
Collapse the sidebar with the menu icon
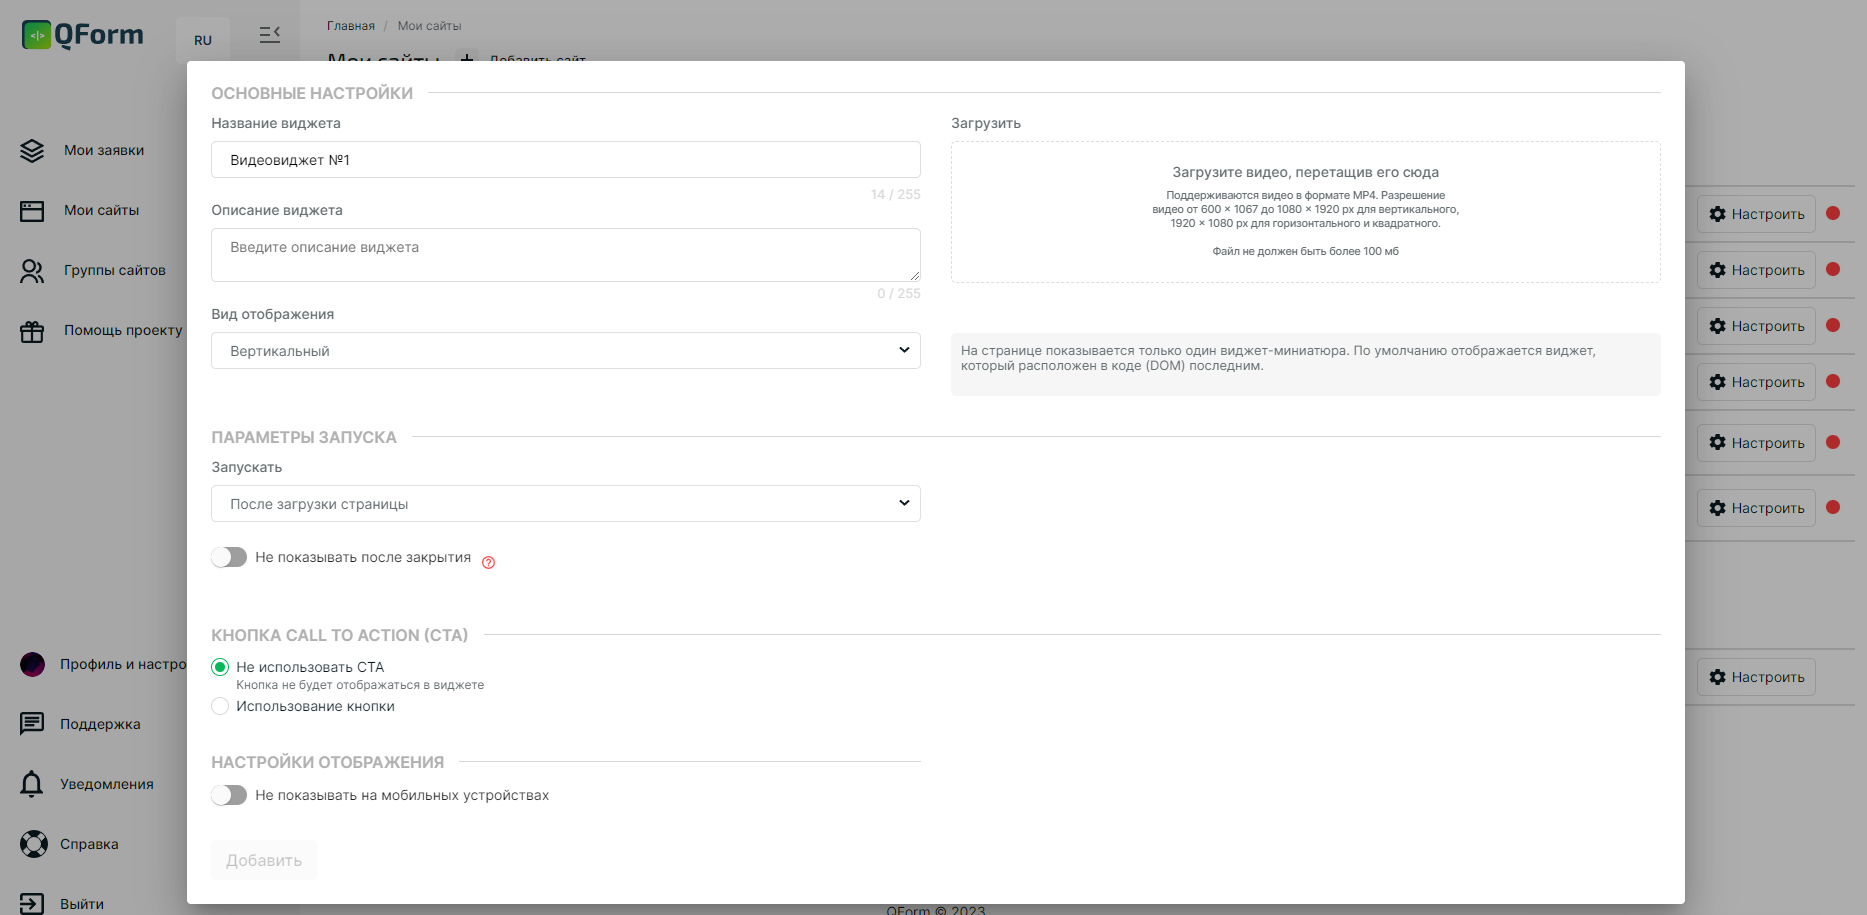point(269,35)
